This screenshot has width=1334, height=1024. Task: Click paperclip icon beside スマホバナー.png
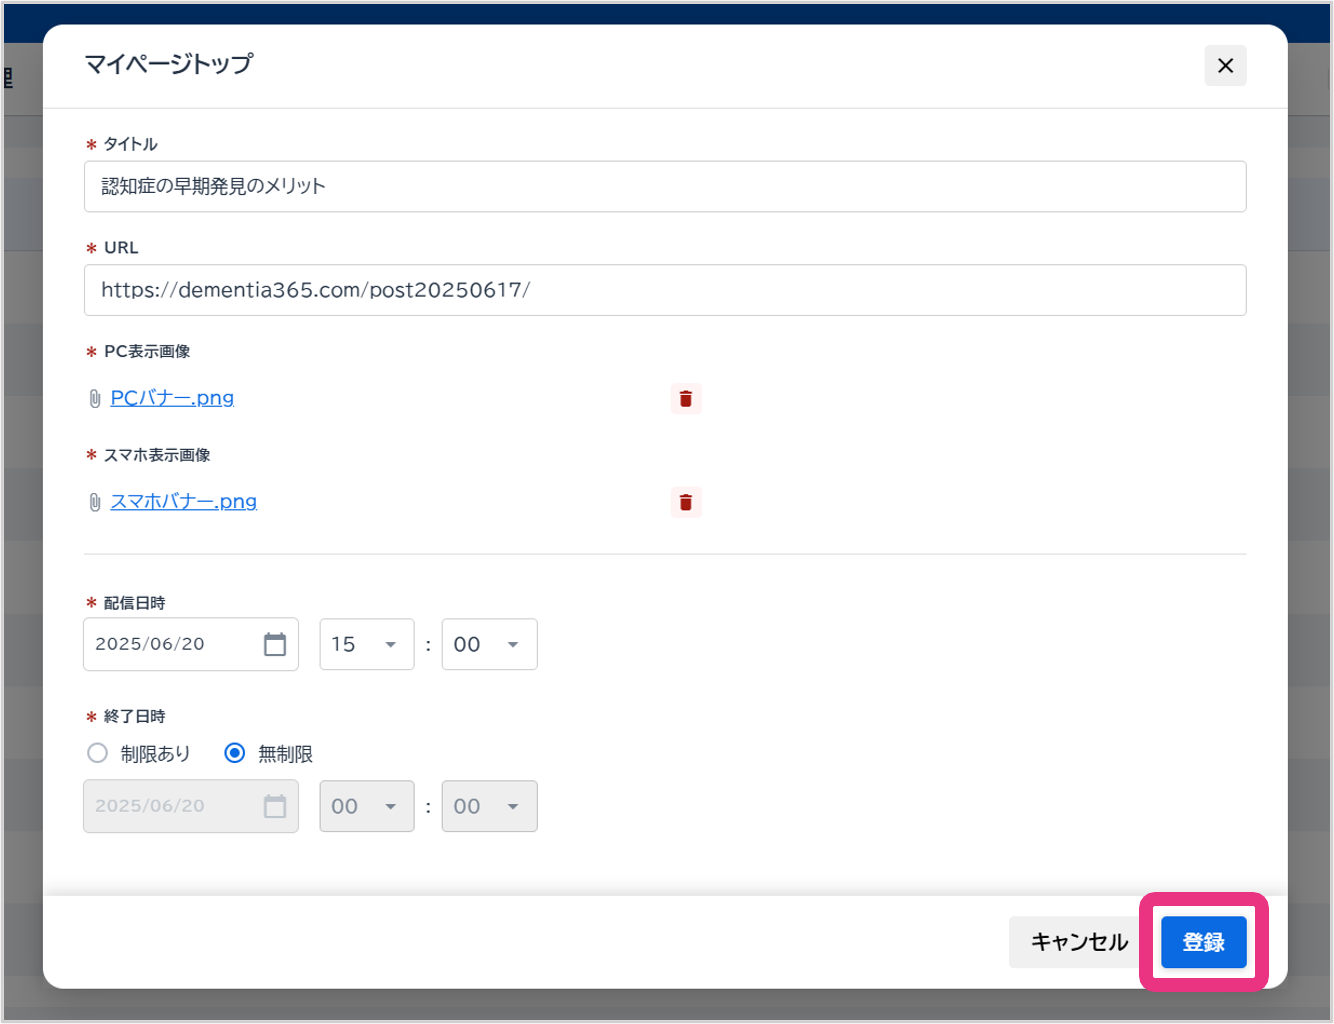[95, 502]
